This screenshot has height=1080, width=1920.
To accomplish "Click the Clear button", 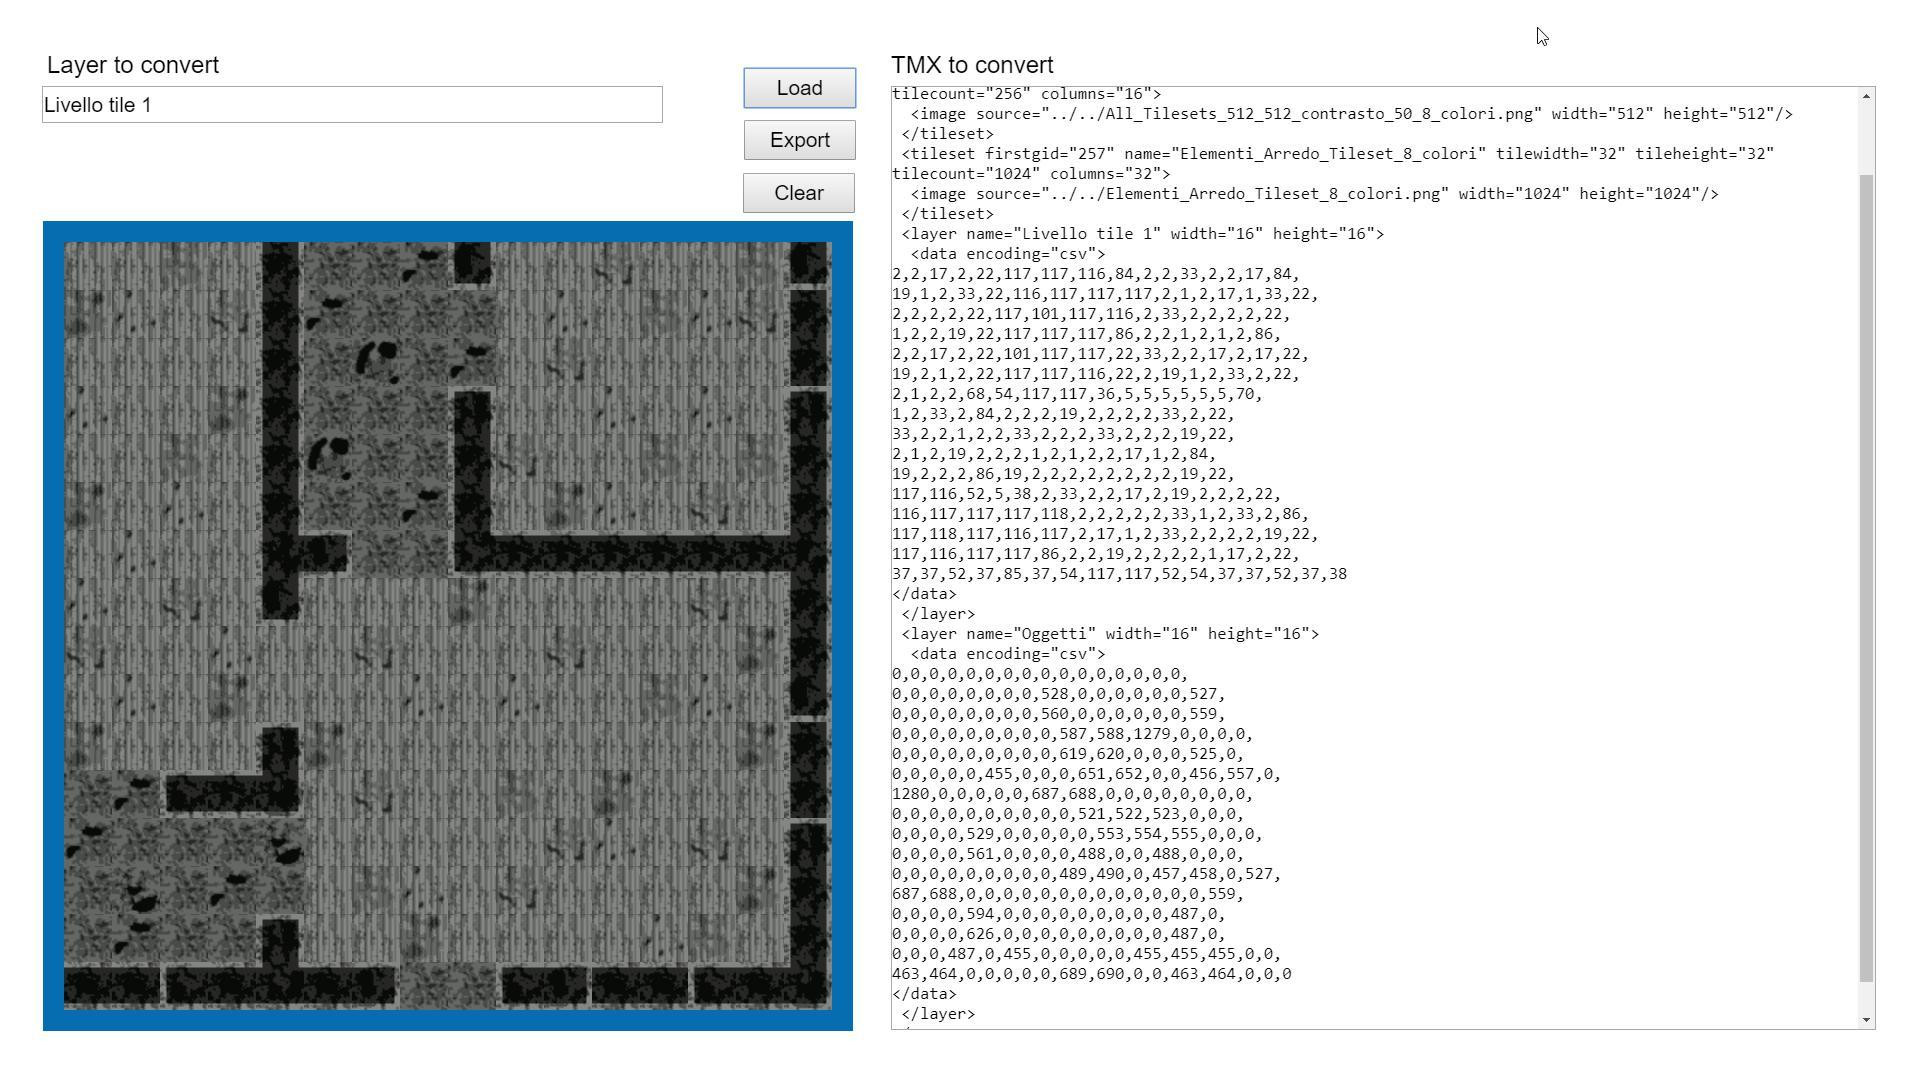I will tap(798, 193).
